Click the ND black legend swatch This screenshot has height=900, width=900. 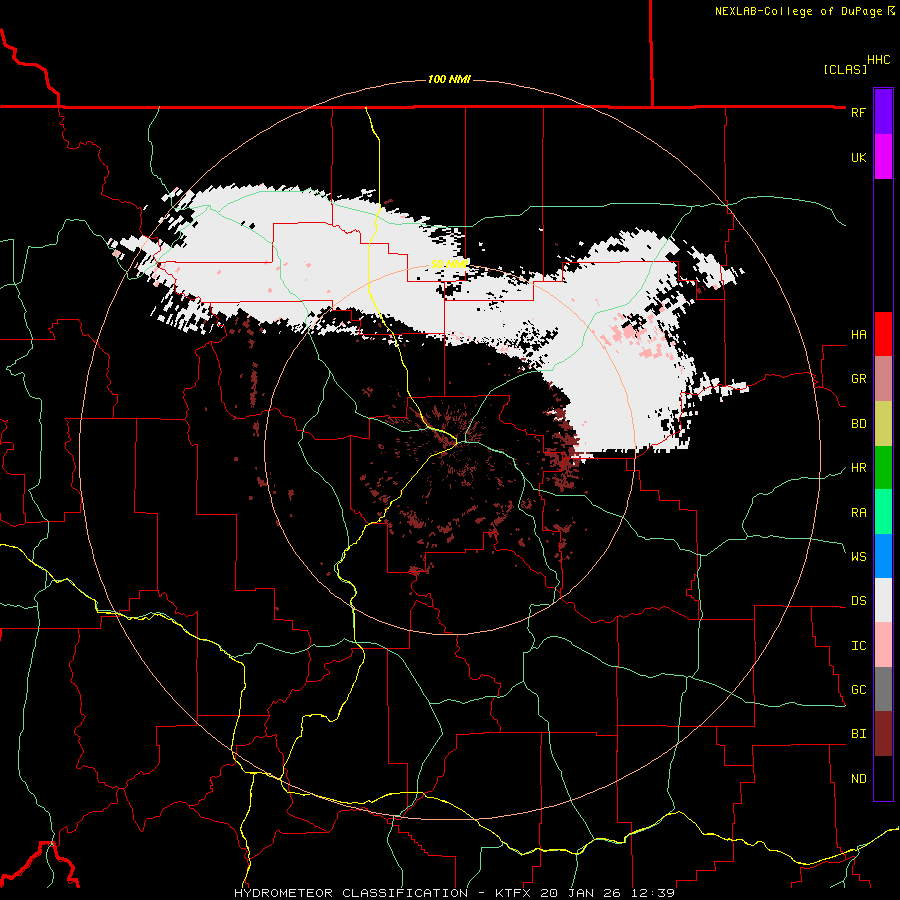pos(883,778)
